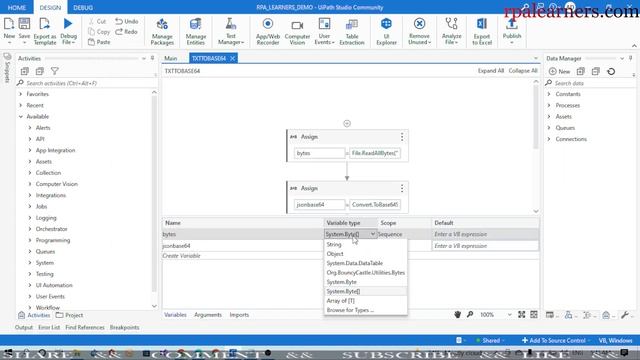Open options menu of first Assign activity
Screen dimensions: 640x360
click(402, 137)
